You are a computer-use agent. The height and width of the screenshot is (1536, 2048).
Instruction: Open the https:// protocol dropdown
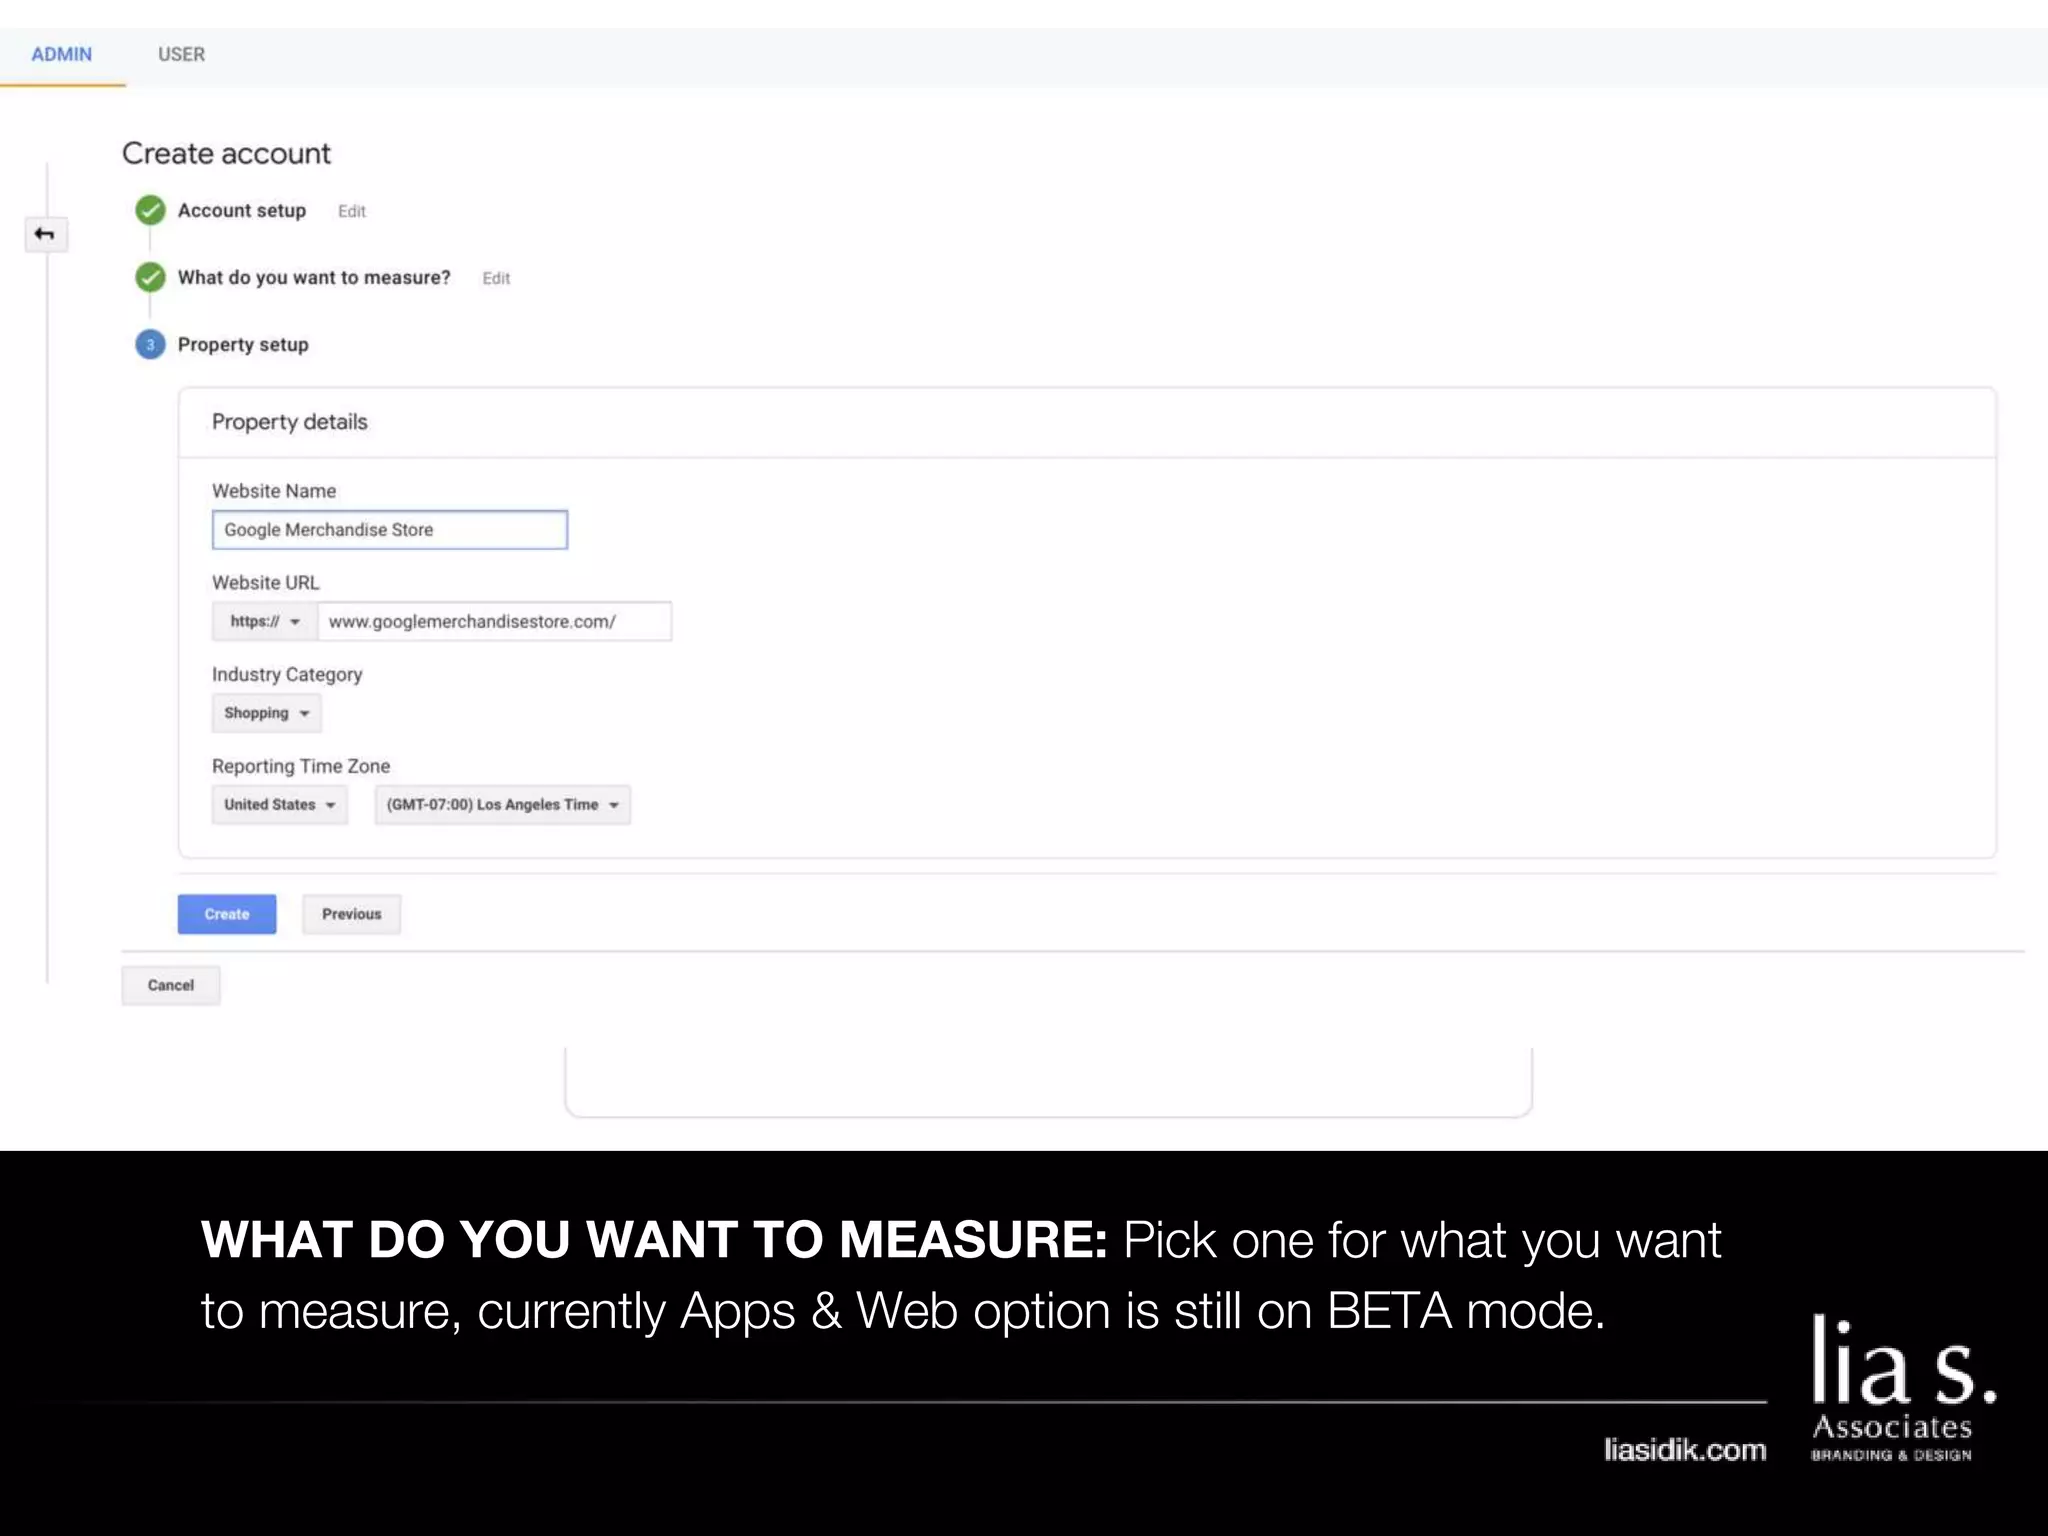pos(265,621)
